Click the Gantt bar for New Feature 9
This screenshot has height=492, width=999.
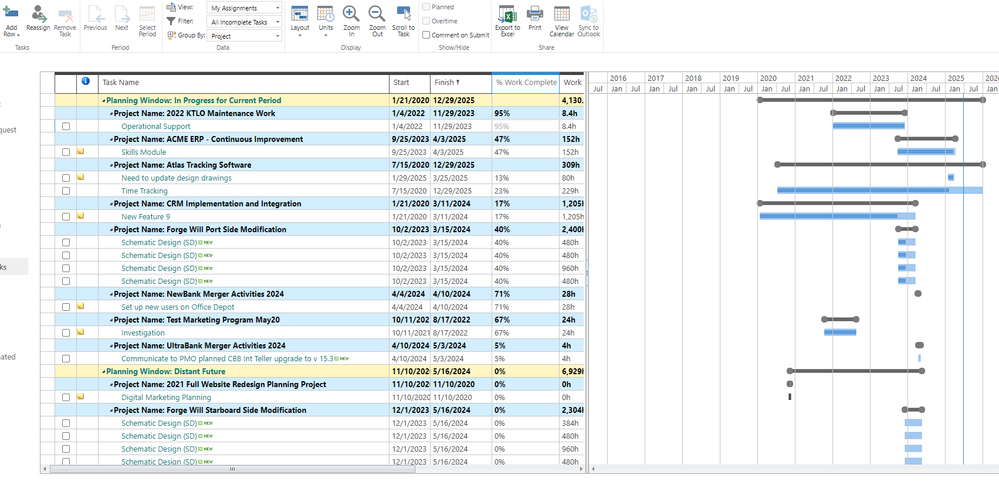(836, 216)
